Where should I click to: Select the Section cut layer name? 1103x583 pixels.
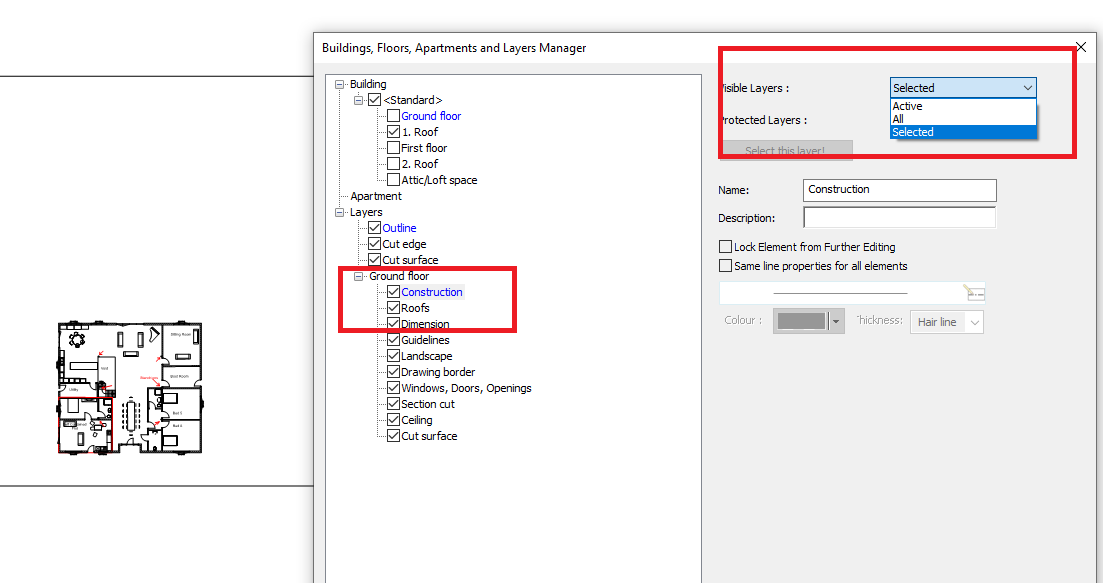click(x=428, y=404)
